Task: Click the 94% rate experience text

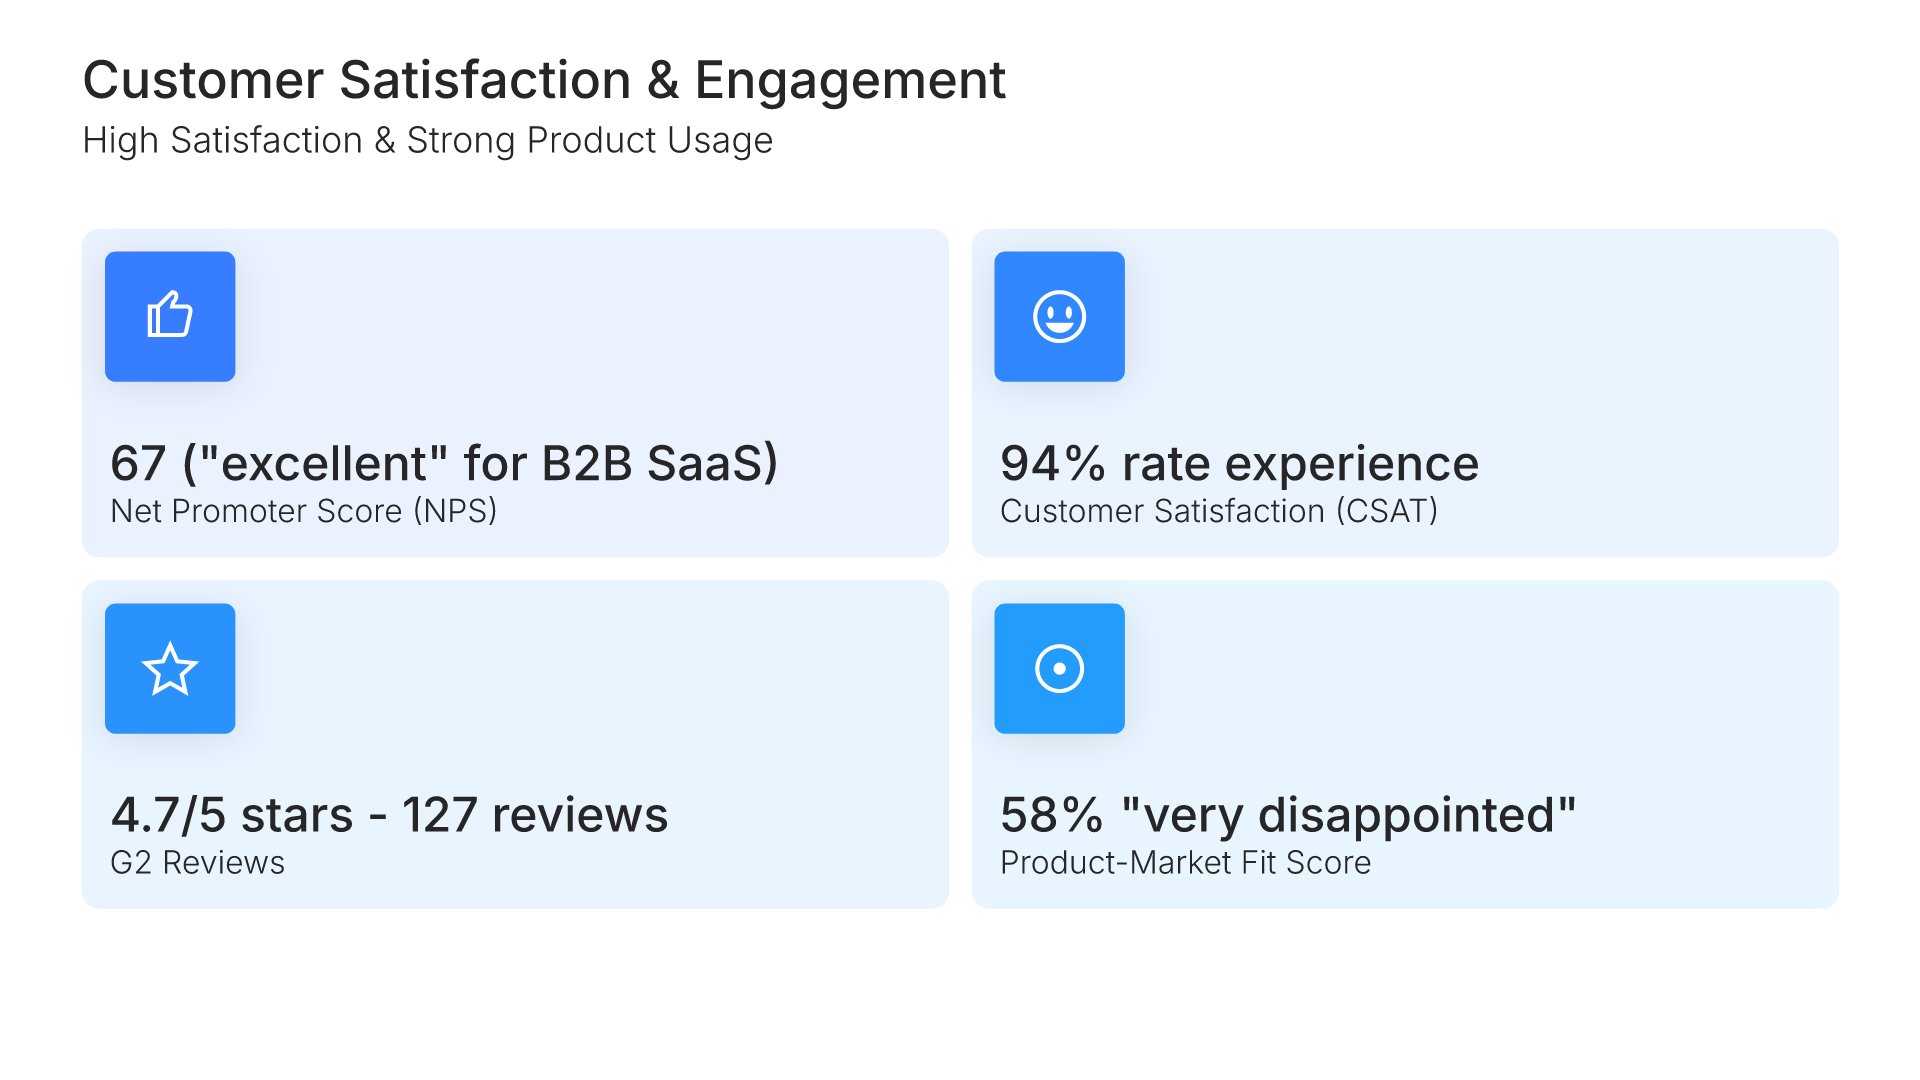Action: coord(1239,464)
